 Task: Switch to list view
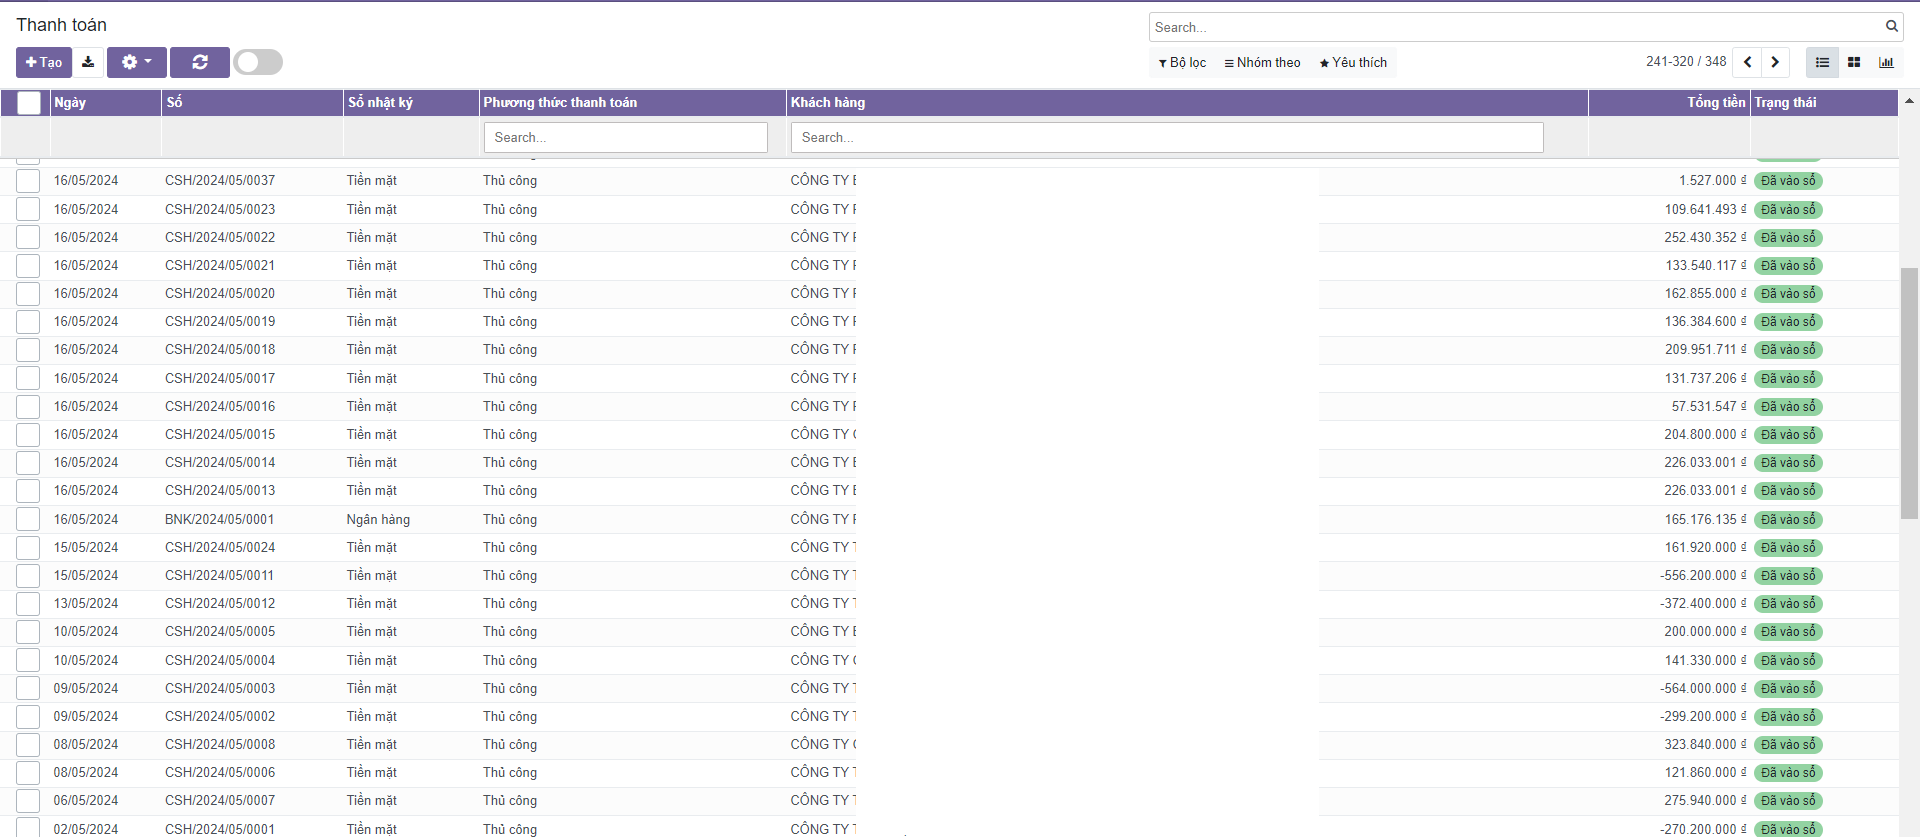[1822, 62]
